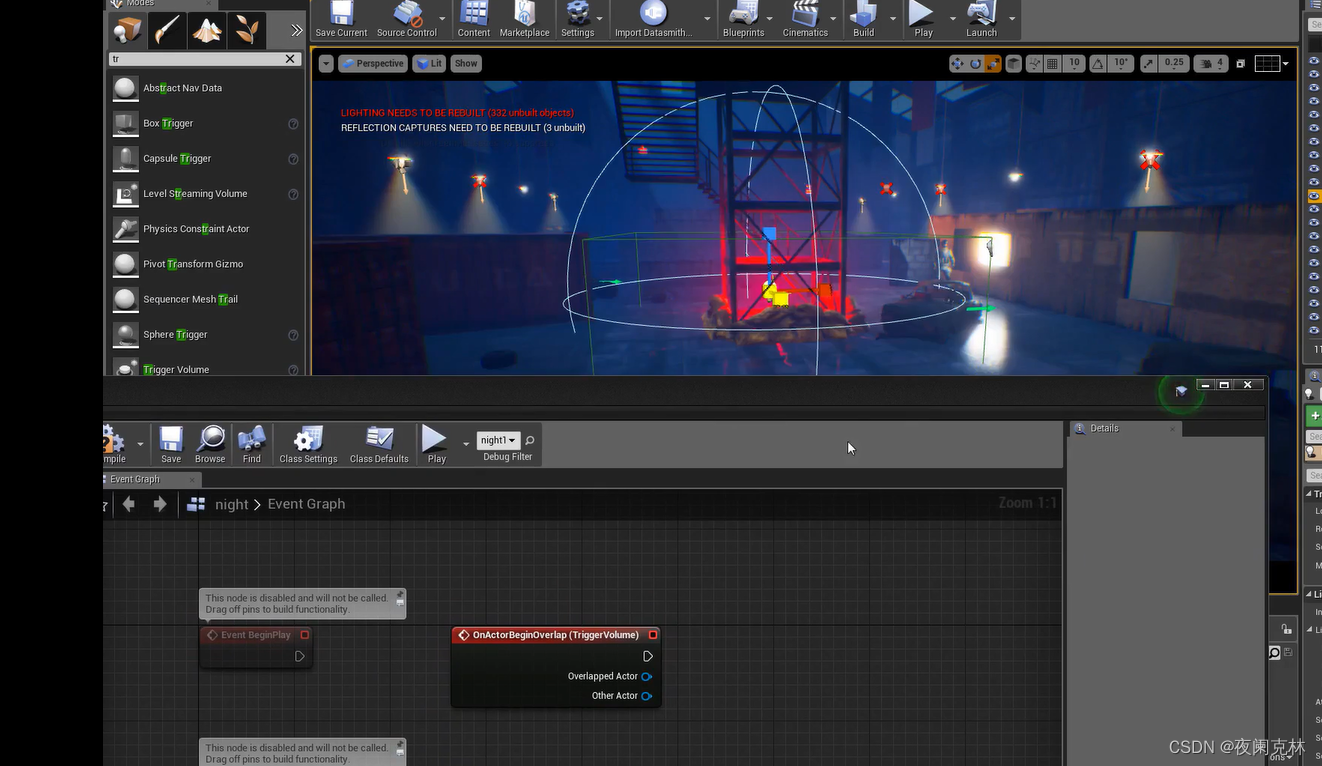
Task: Select the translate gizmo tool
Action: tap(957, 63)
